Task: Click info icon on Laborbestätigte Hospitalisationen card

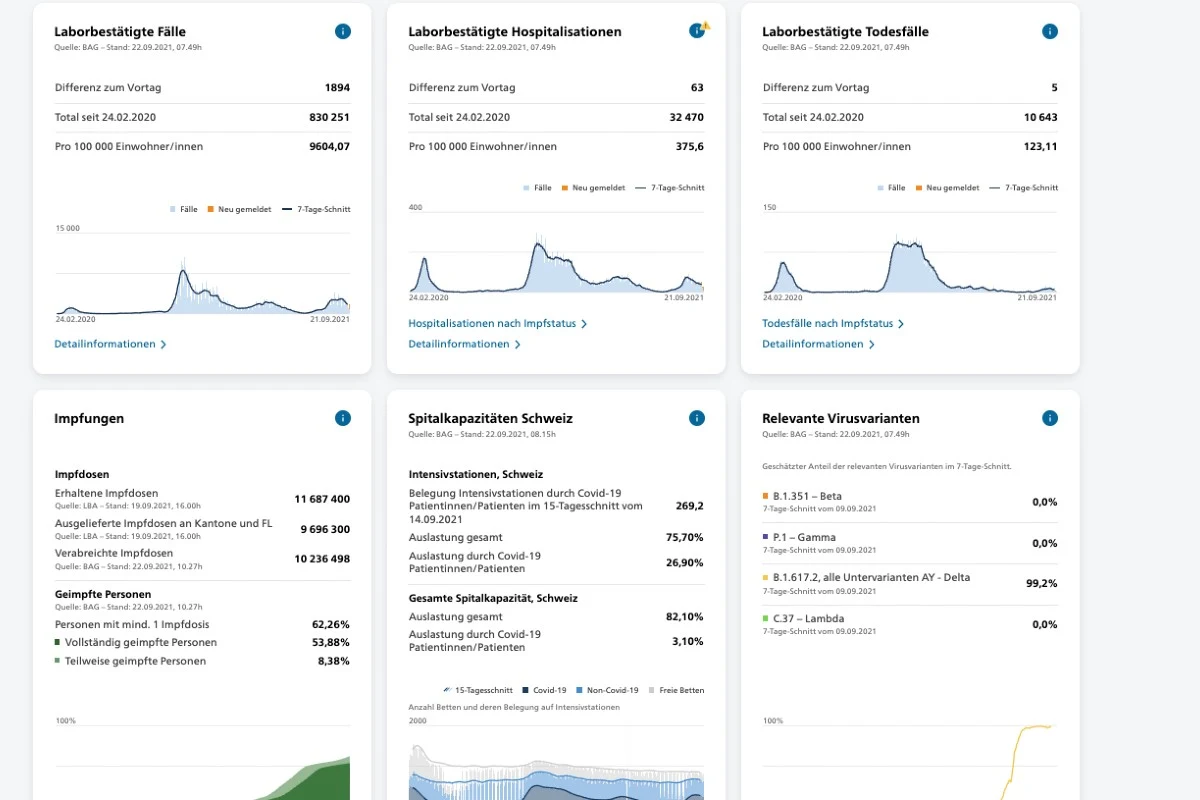Action: [696, 32]
